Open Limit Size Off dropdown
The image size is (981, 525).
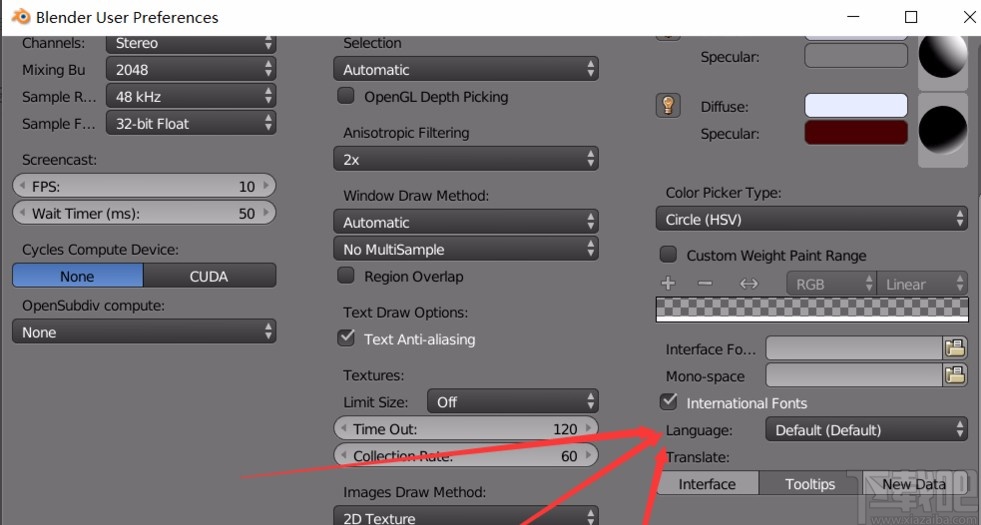(512, 402)
